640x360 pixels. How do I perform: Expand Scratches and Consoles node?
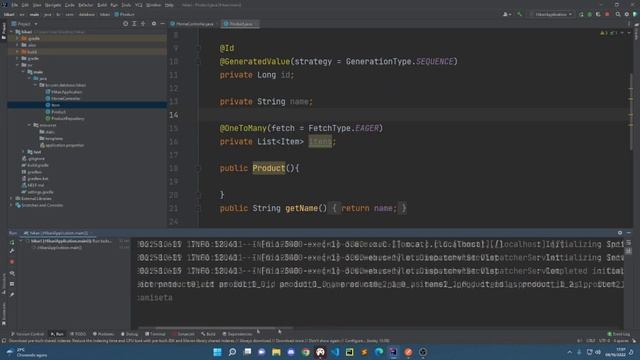tap(11, 205)
